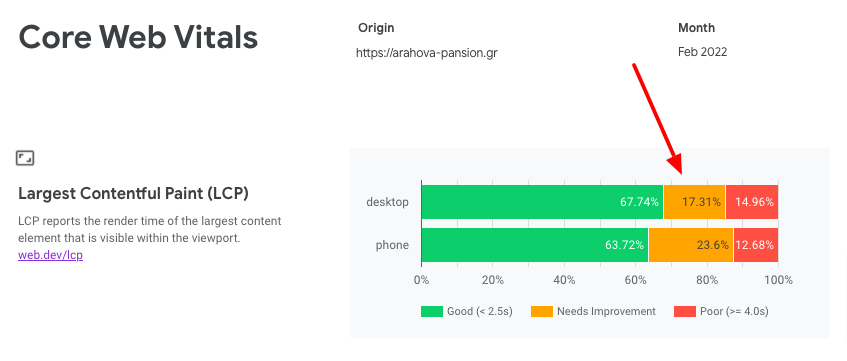Click the phone 23.6% orange bar segment
This screenshot has width=847, height=361.
coord(691,245)
